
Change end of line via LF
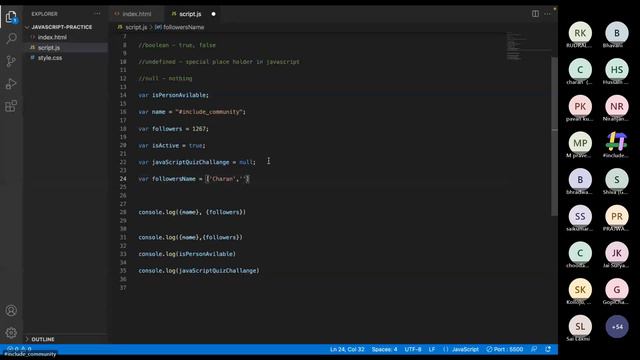click(x=432, y=349)
